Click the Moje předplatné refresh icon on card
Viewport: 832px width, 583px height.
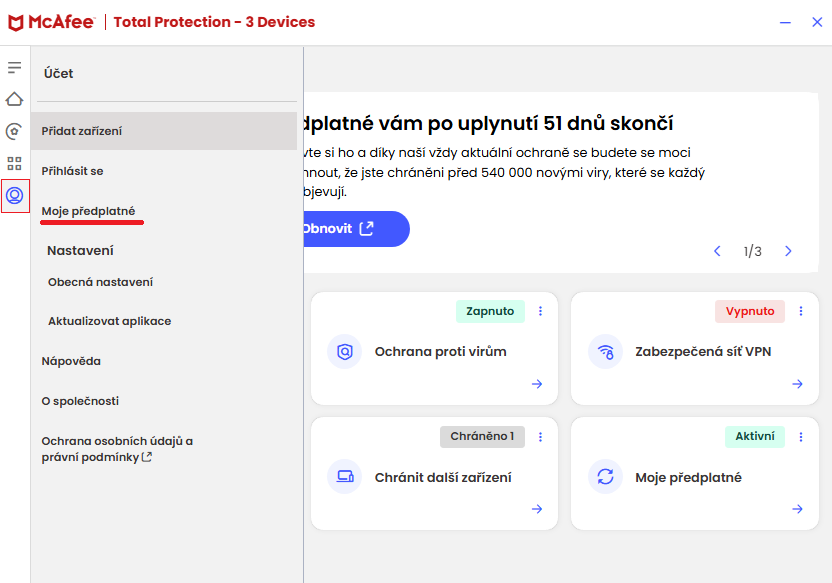[605, 476]
